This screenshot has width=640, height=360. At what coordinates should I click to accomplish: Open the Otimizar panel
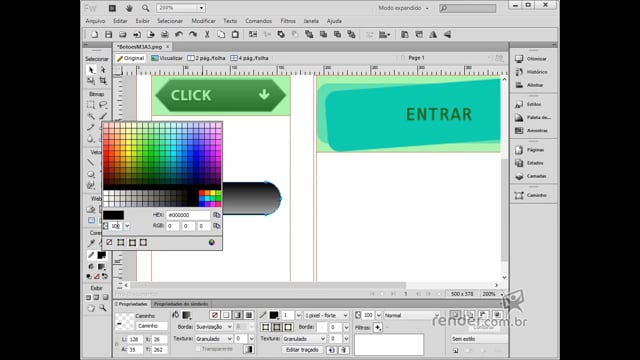point(531,59)
